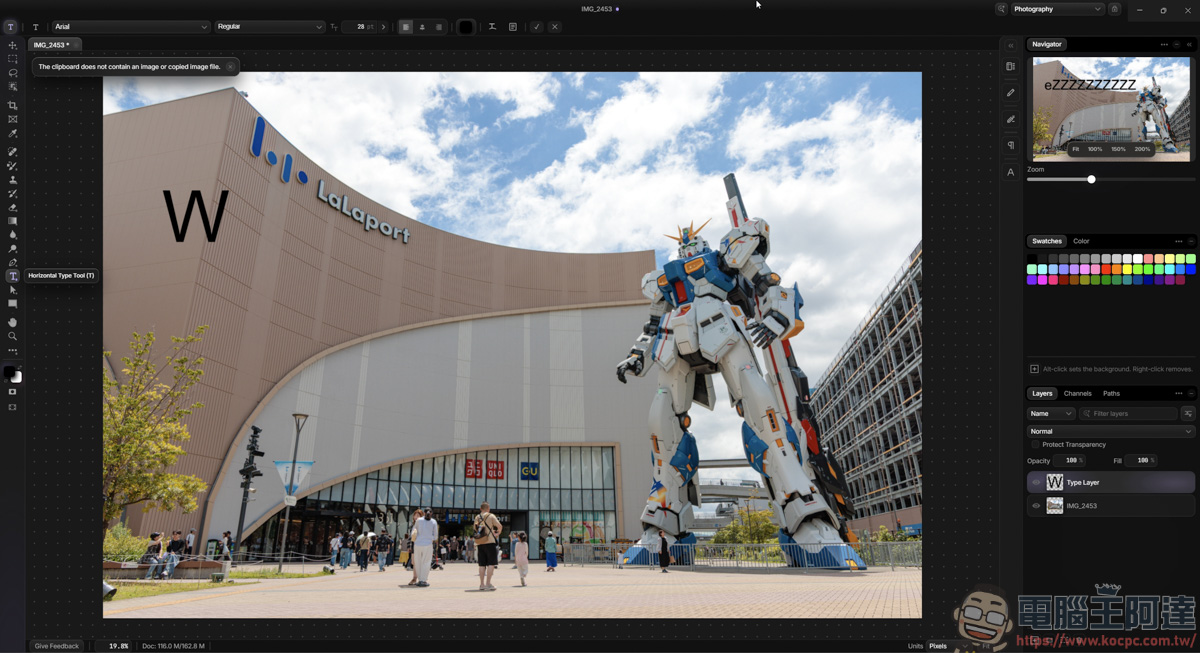Select the Crop tool
Screen dimensions: 1200x653
(x=12, y=105)
